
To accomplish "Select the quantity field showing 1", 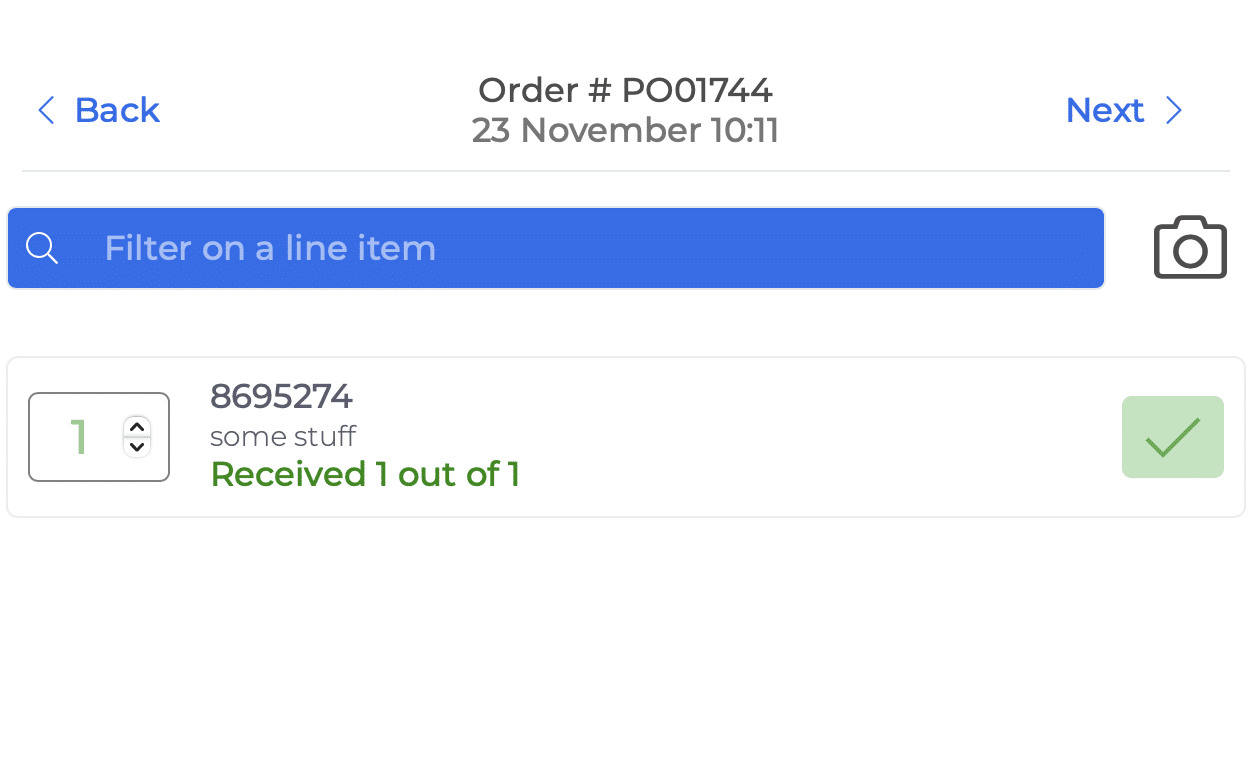I will click(x=99, y=437).
